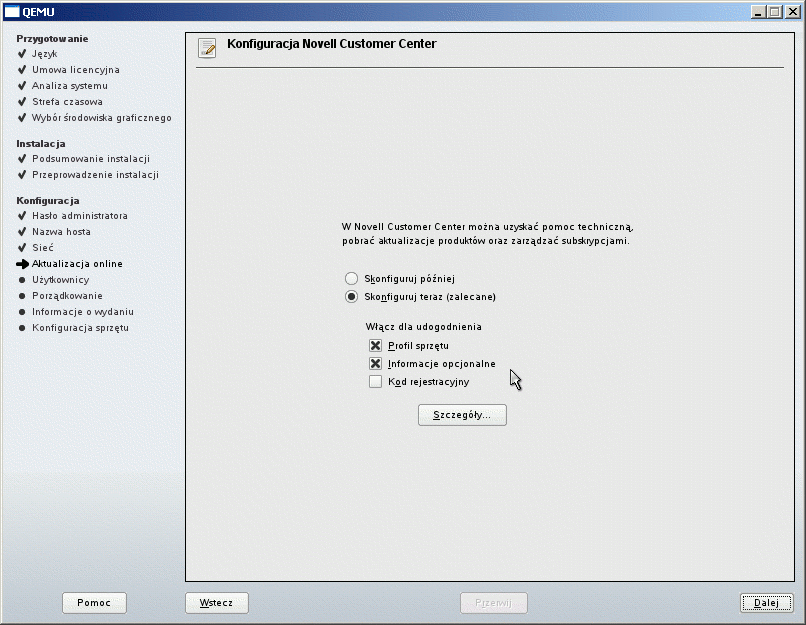Click the Strefa czasowa step
806x625 pixels.
click(x=67, y=102)
